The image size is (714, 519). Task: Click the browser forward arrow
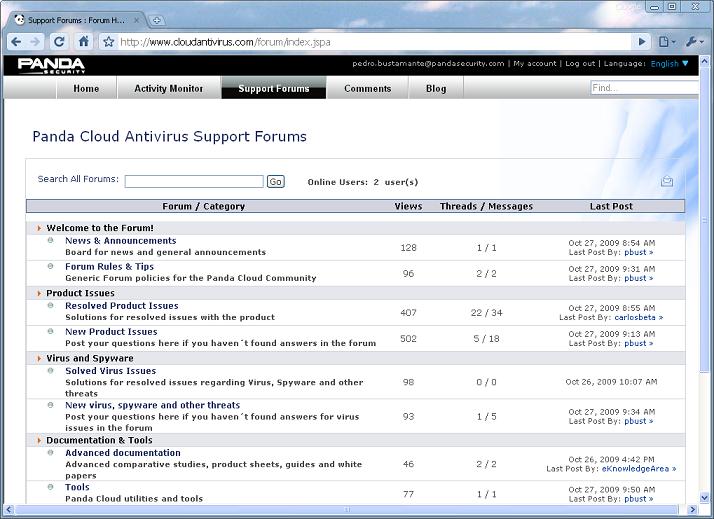tap(35, 42)
